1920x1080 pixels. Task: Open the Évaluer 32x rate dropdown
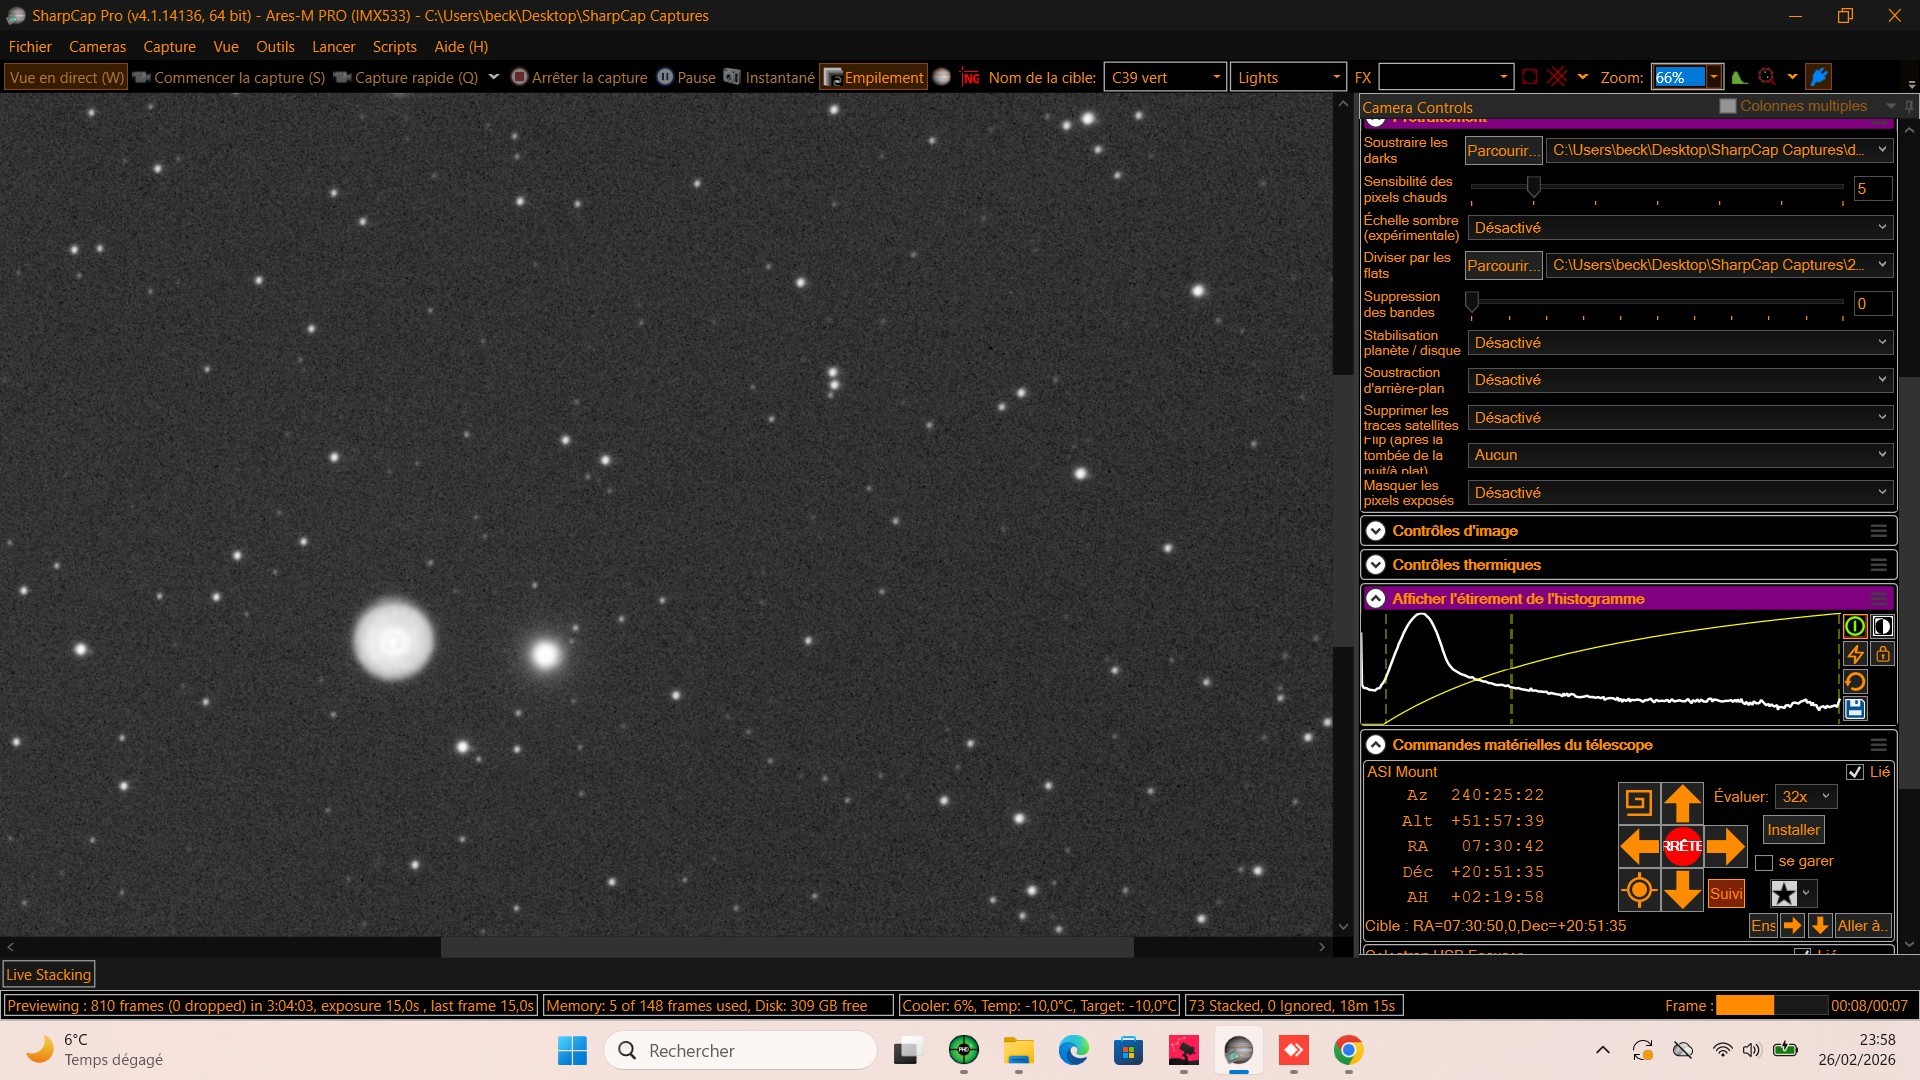1806,797
